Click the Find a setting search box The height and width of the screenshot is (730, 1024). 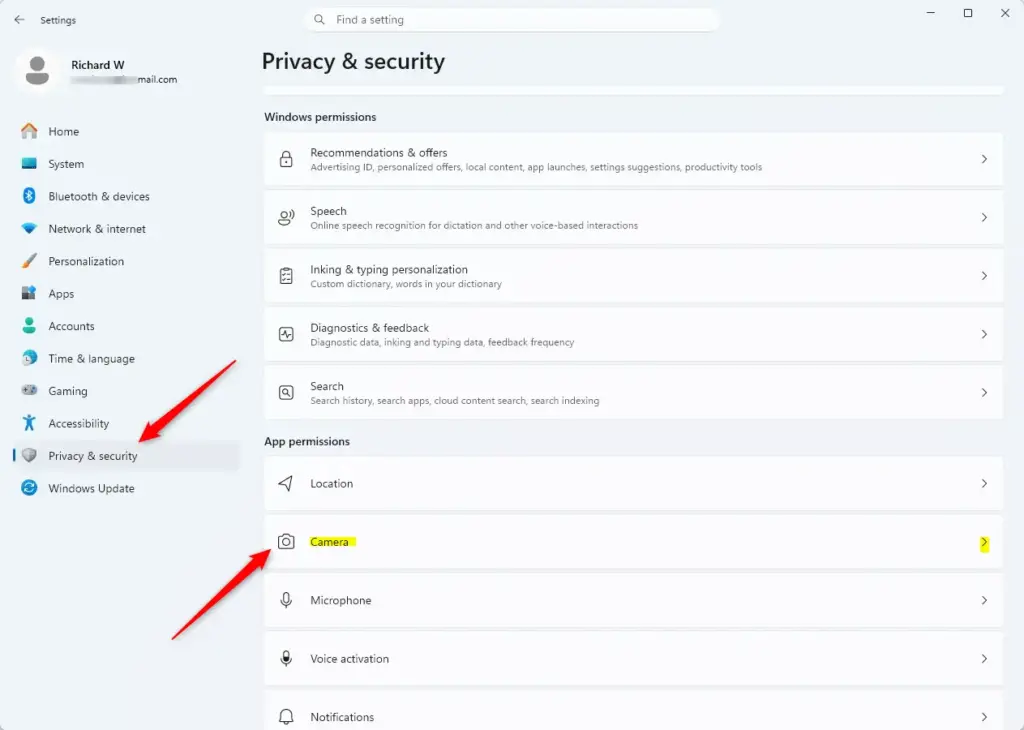point(512,20)
